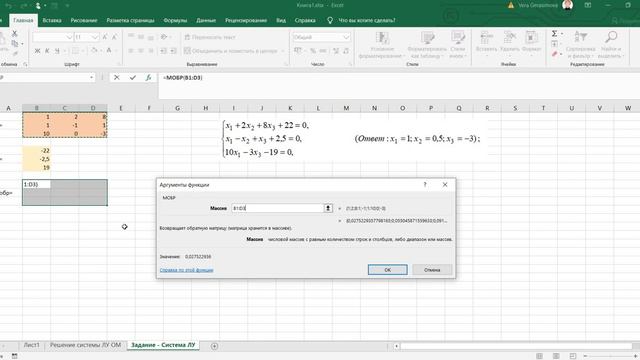Confirm formula with checkmark icon
Viewport: 640px width, 360px height.
133,78
